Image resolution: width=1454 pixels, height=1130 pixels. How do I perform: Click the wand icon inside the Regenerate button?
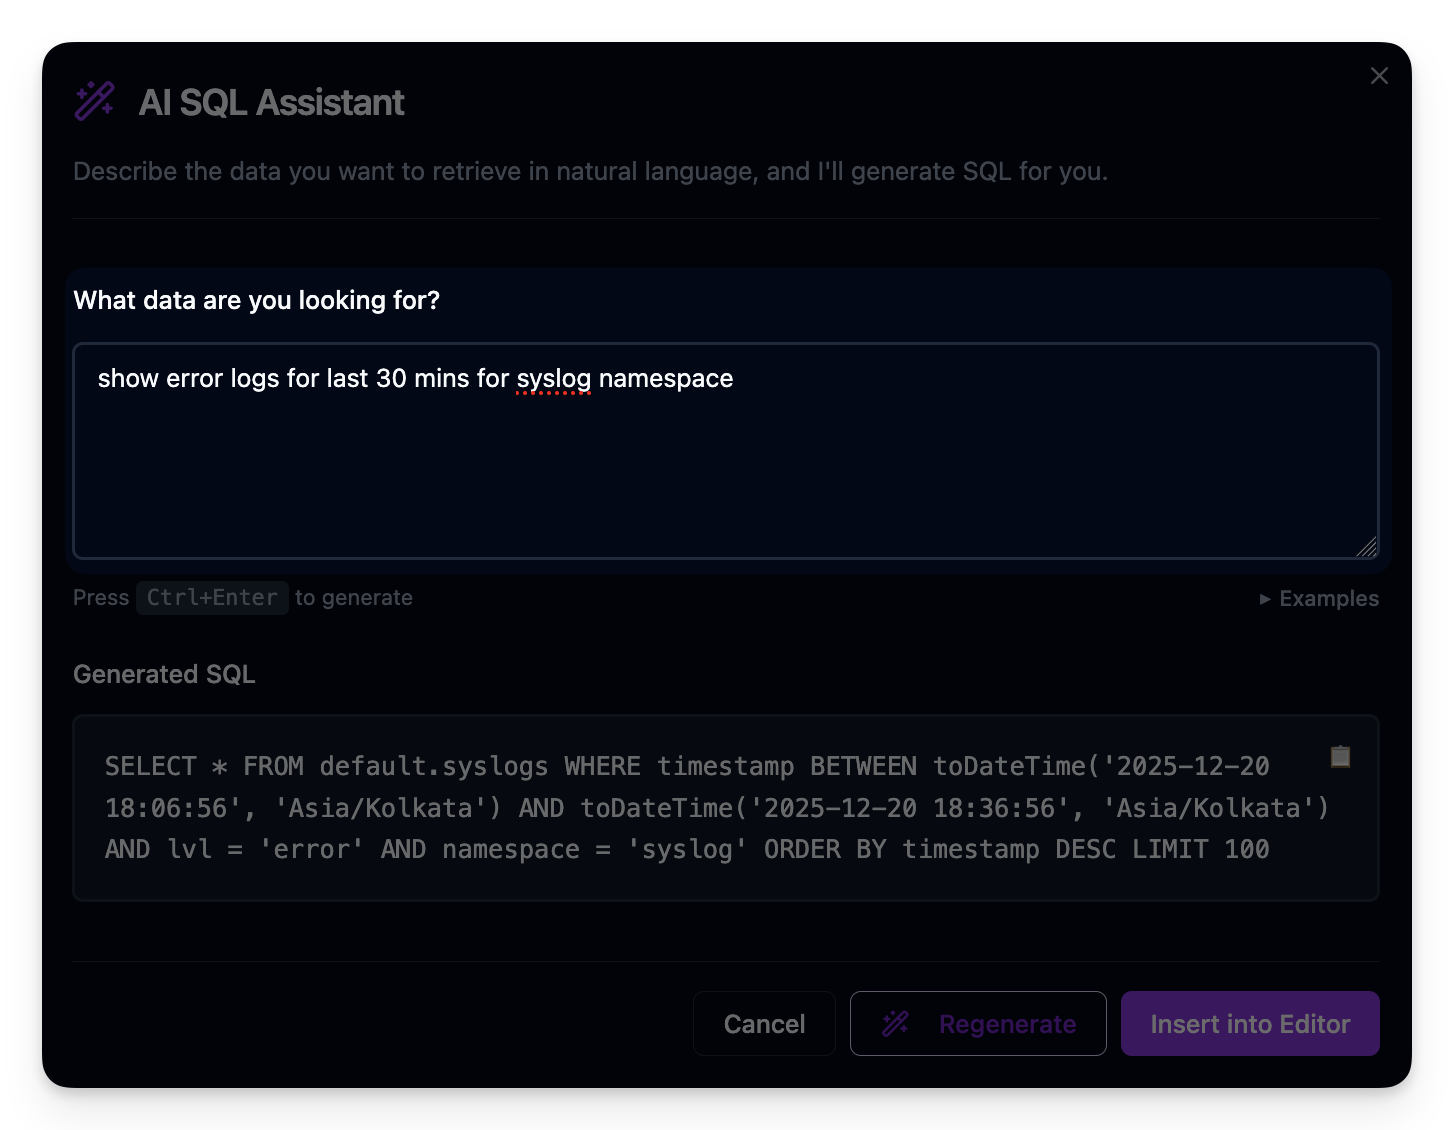895,1024
